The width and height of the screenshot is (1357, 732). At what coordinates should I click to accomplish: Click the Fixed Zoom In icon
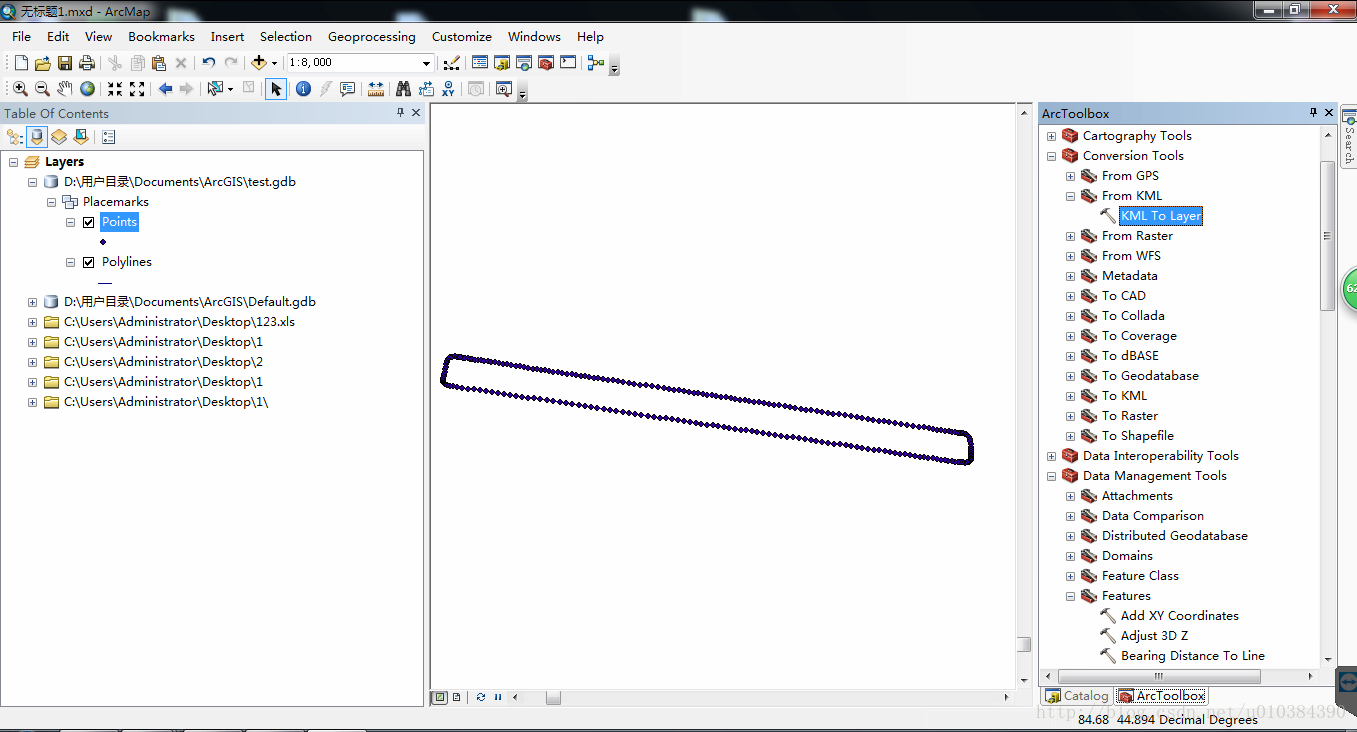tap(115, 89)
